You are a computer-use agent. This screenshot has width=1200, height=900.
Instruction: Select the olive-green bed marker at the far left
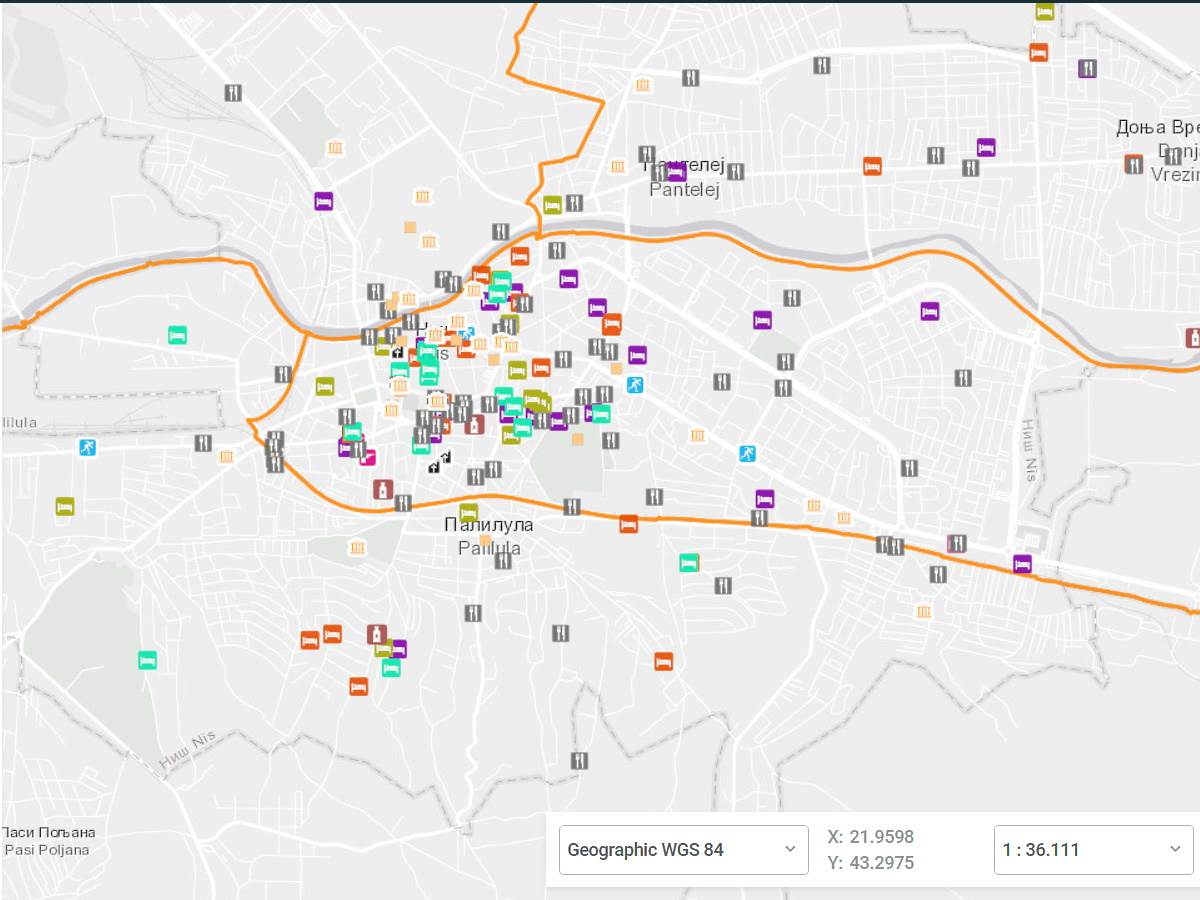click(64, 508)
